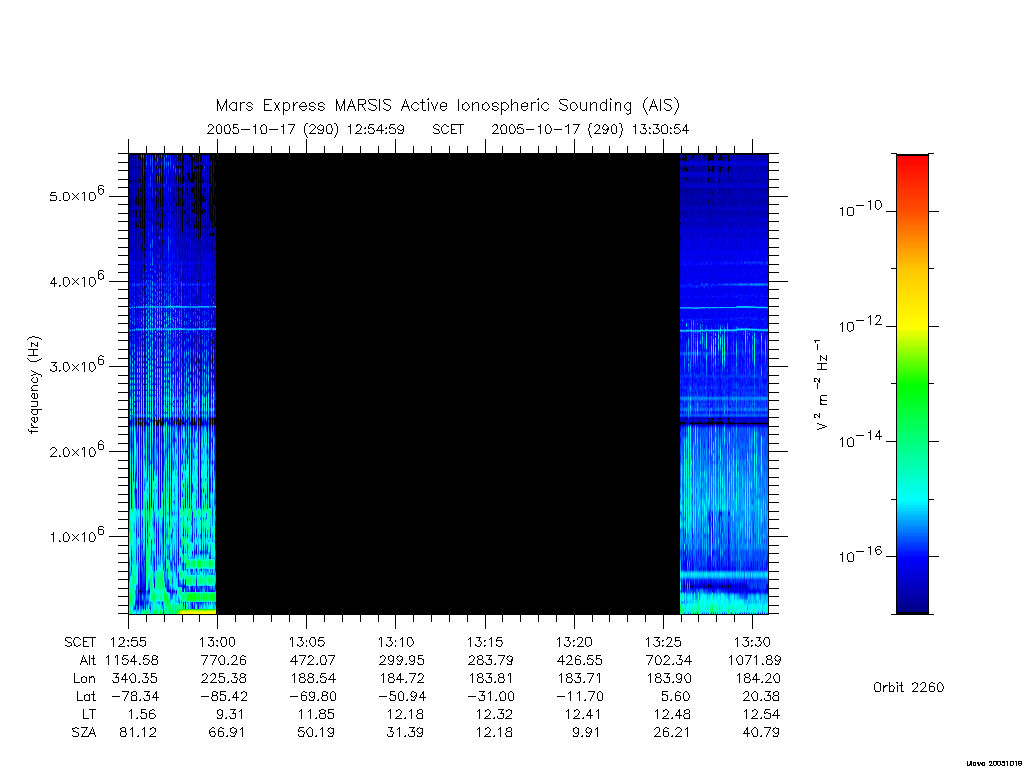Click the 'Alt' row label
The height and width of the screenshot is (768, 1024).
tap(87, 660)
